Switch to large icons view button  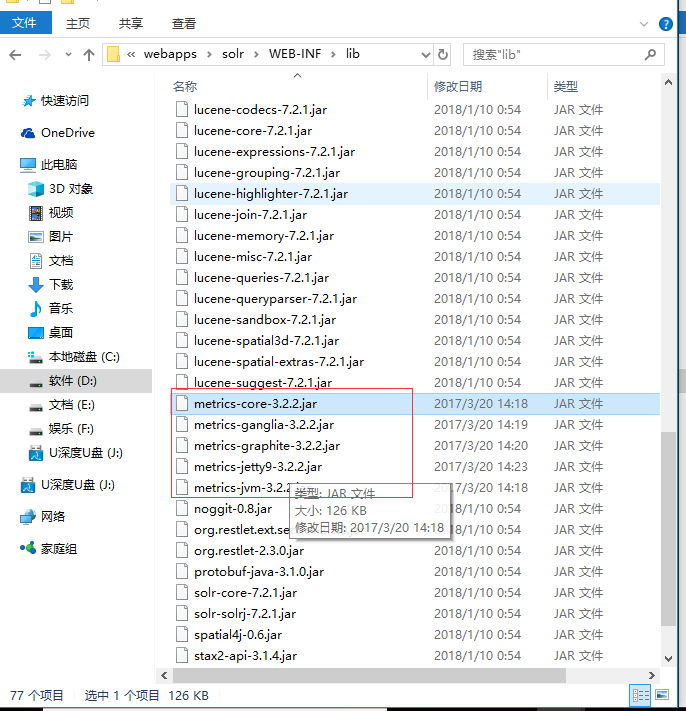coord(662,695)
